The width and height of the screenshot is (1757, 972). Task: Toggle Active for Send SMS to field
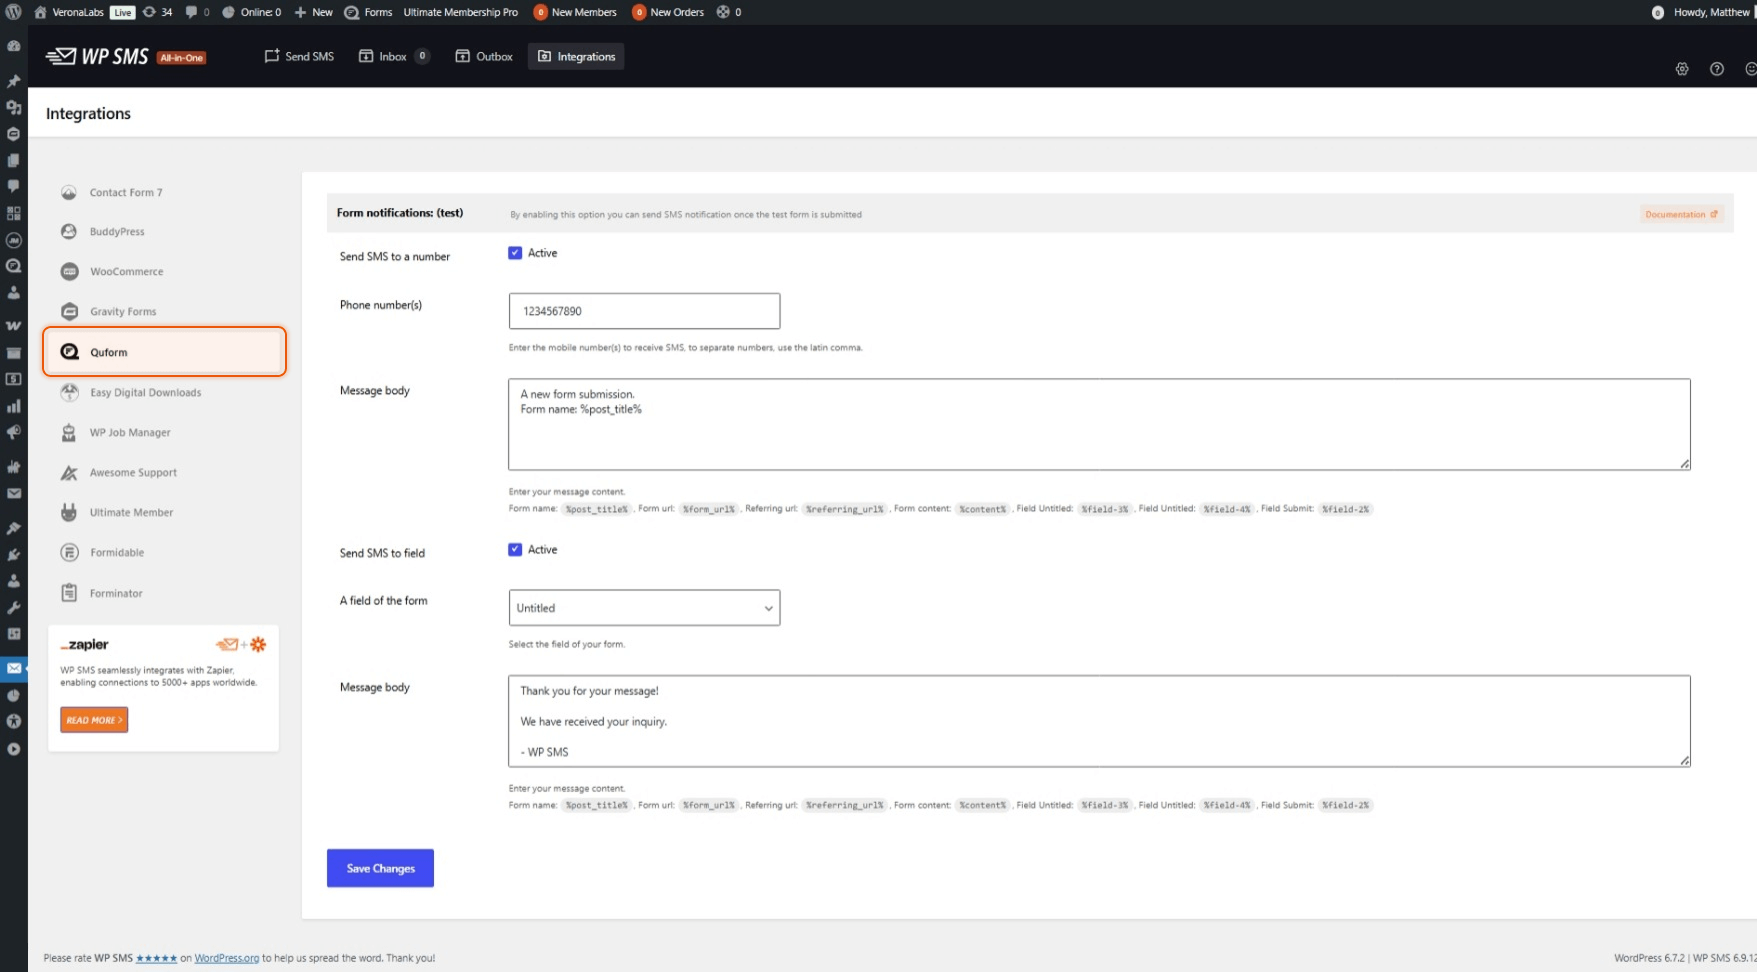pyautogui.click(x=515, y=550)
